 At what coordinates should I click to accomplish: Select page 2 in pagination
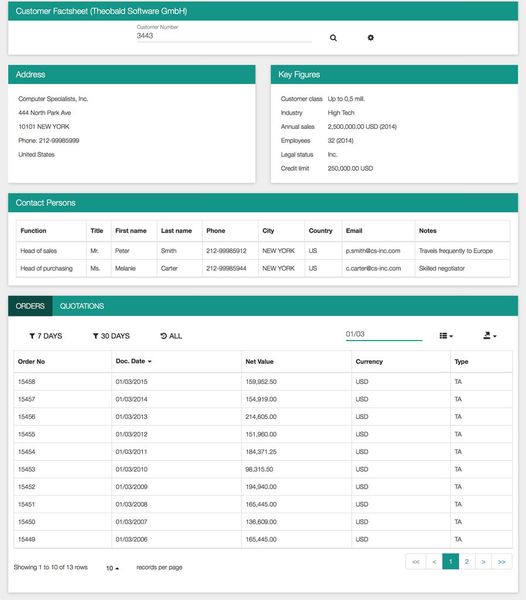pyautogui.click(x=467, y=562)
